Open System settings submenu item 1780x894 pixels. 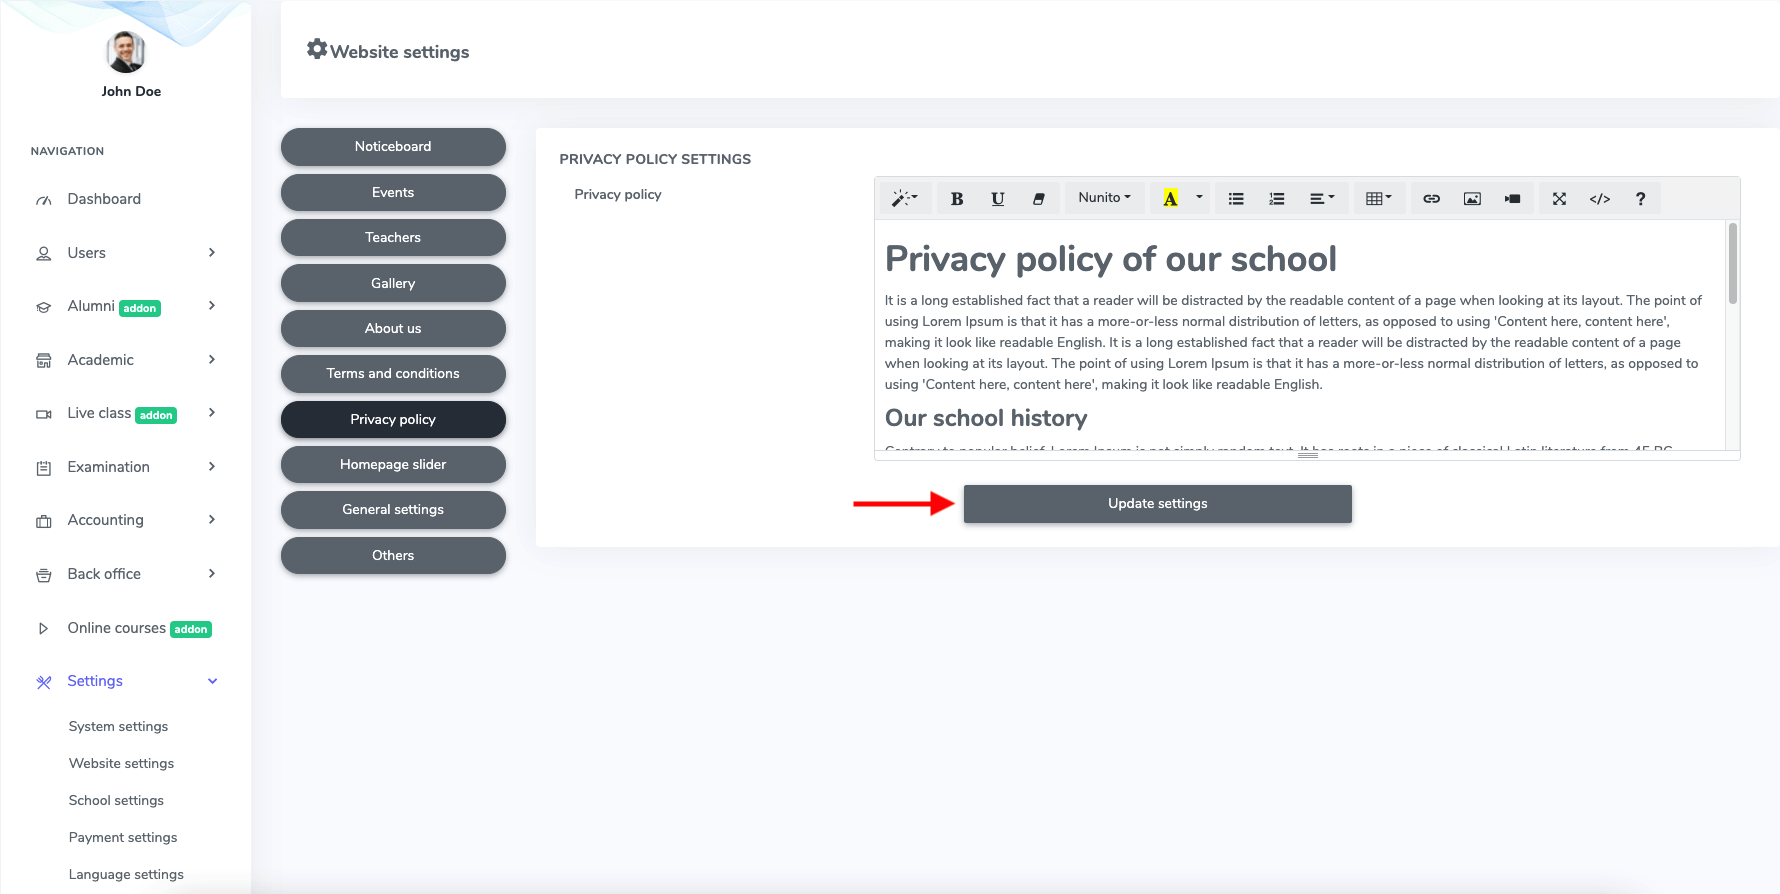pyautogui.click(x=118, y=727)
